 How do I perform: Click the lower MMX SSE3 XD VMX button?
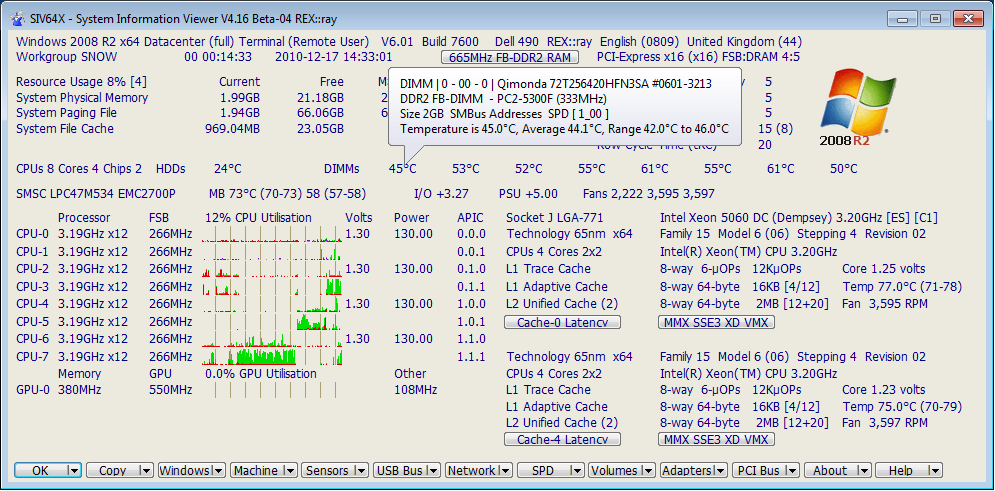pos(716,439)
